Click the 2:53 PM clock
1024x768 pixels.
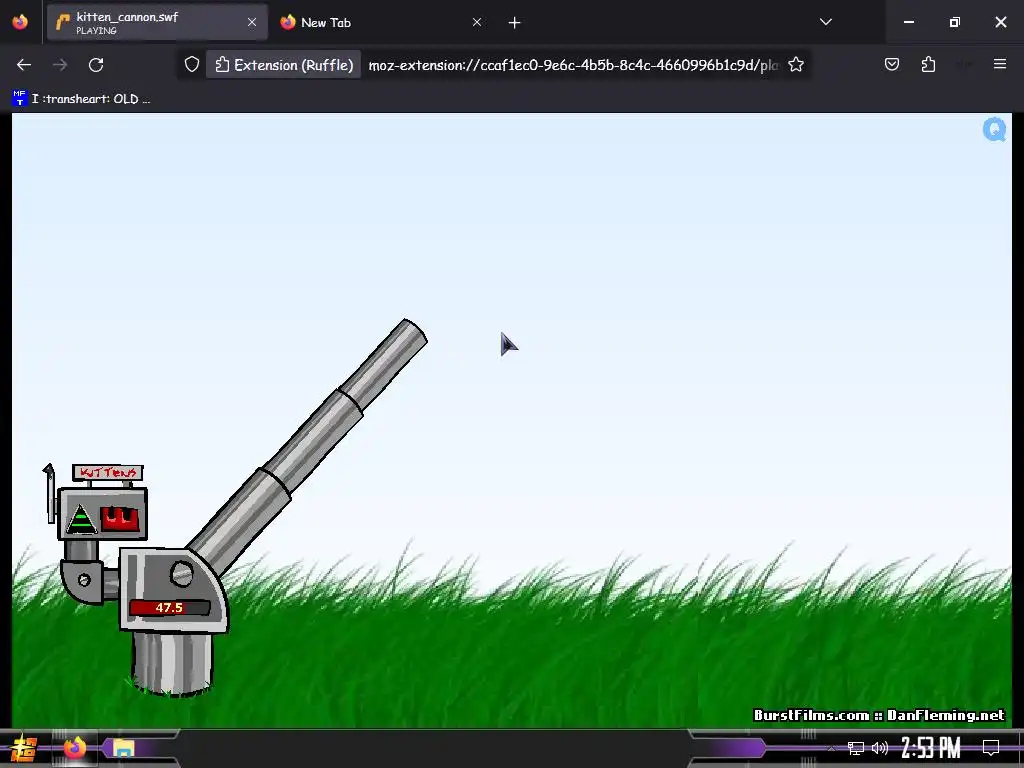(931, 747)
